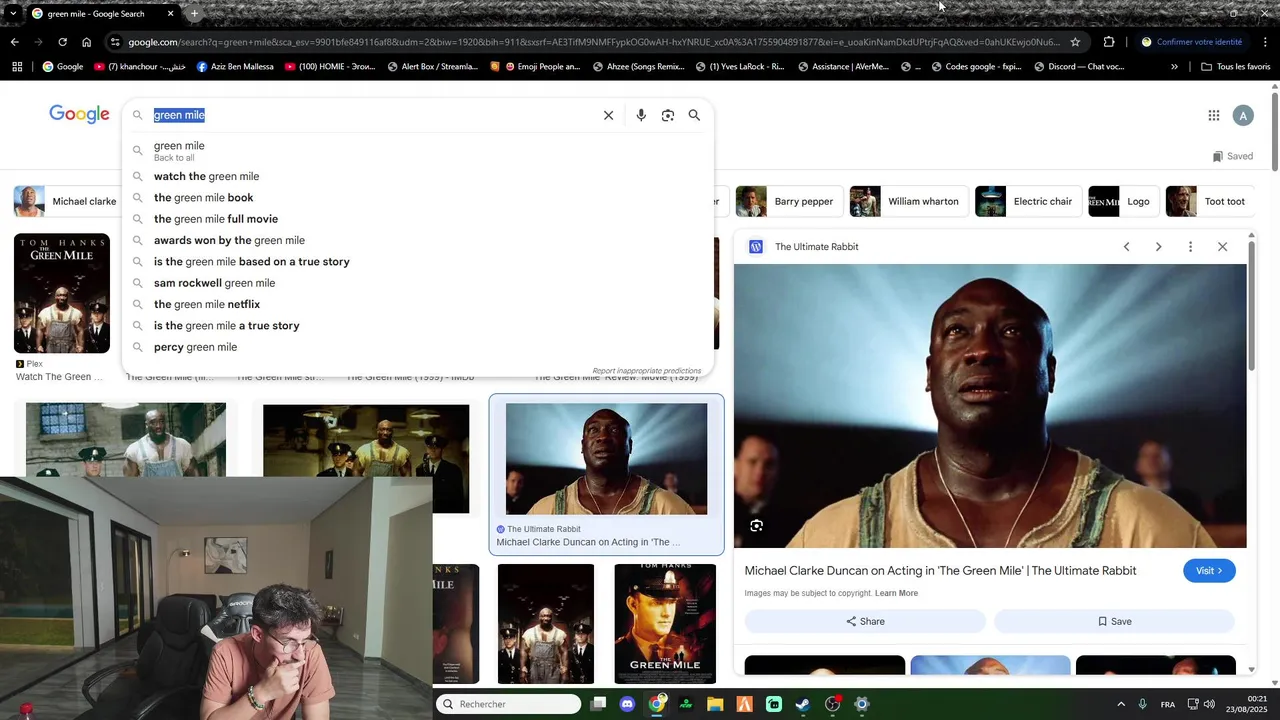Screen dimensions: 1280x720
Task: Open Tous les favoris bookmarks folder
Action: pos(1235,67)
